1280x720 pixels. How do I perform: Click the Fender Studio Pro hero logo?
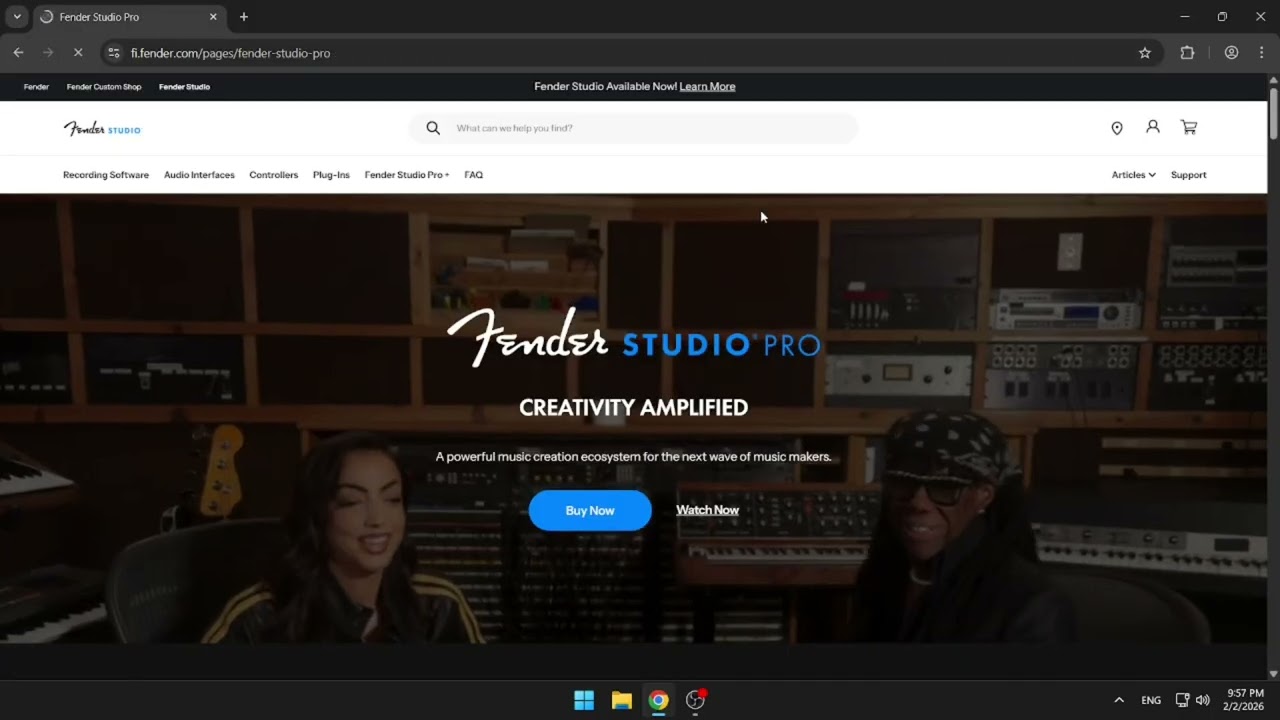click(x=633, y=338)
